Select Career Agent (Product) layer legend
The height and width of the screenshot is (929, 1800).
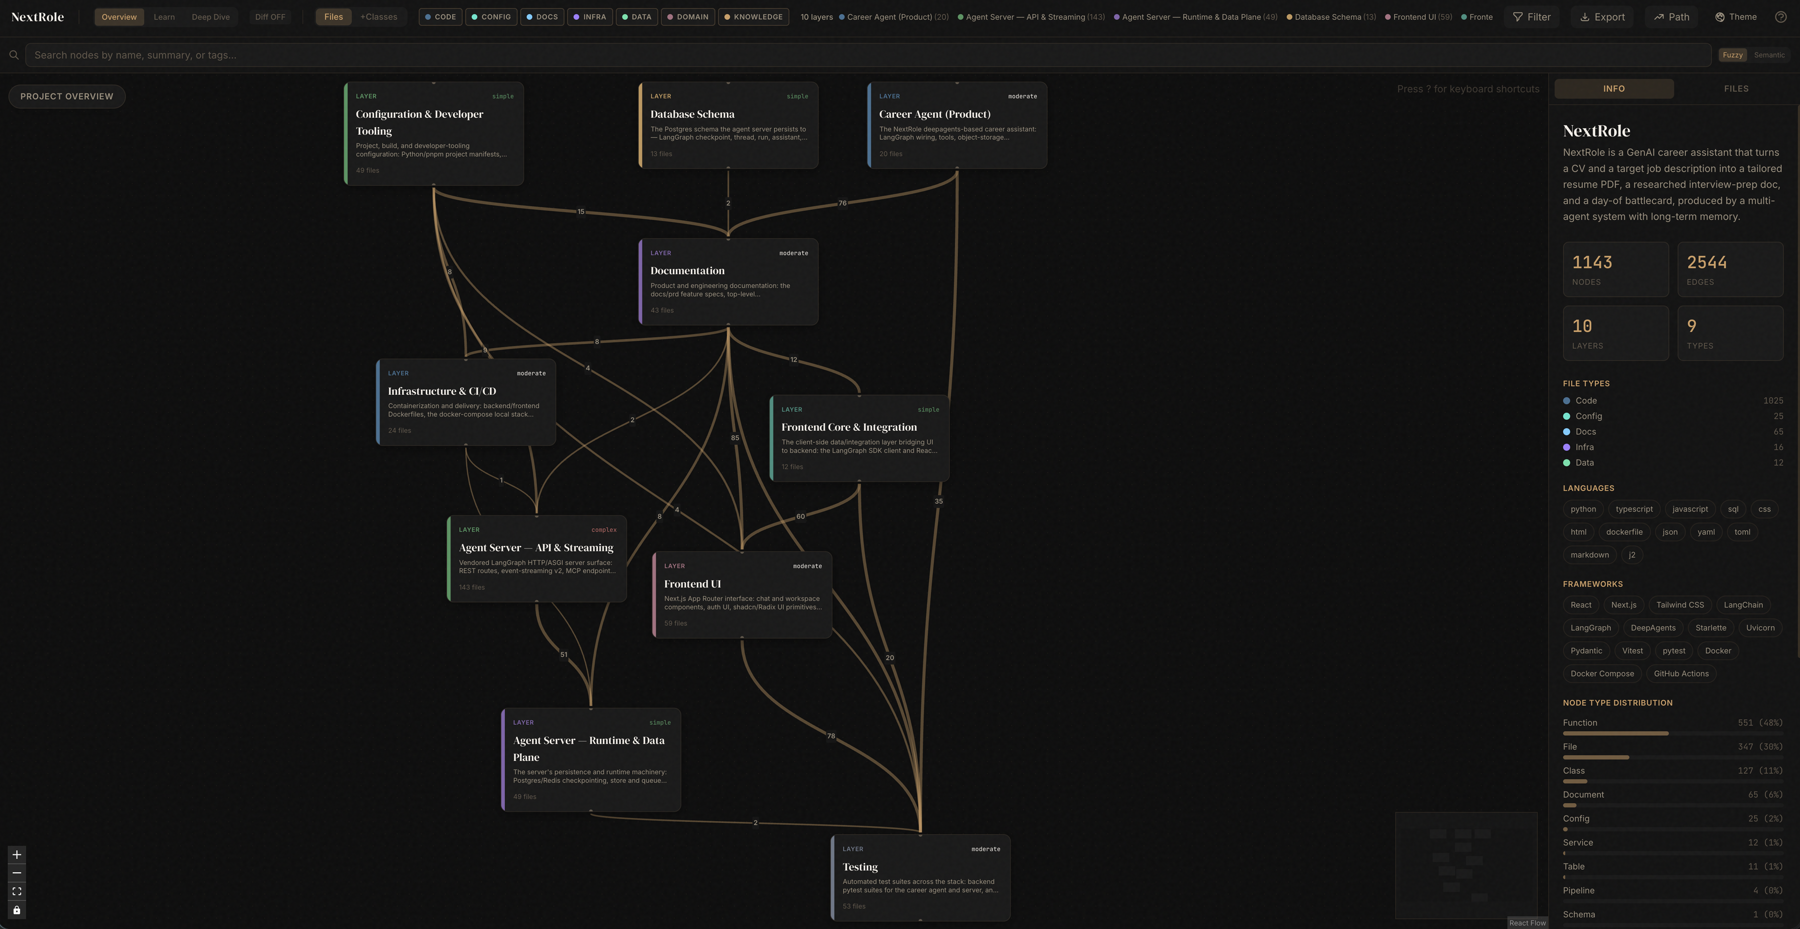click(894, 17)
